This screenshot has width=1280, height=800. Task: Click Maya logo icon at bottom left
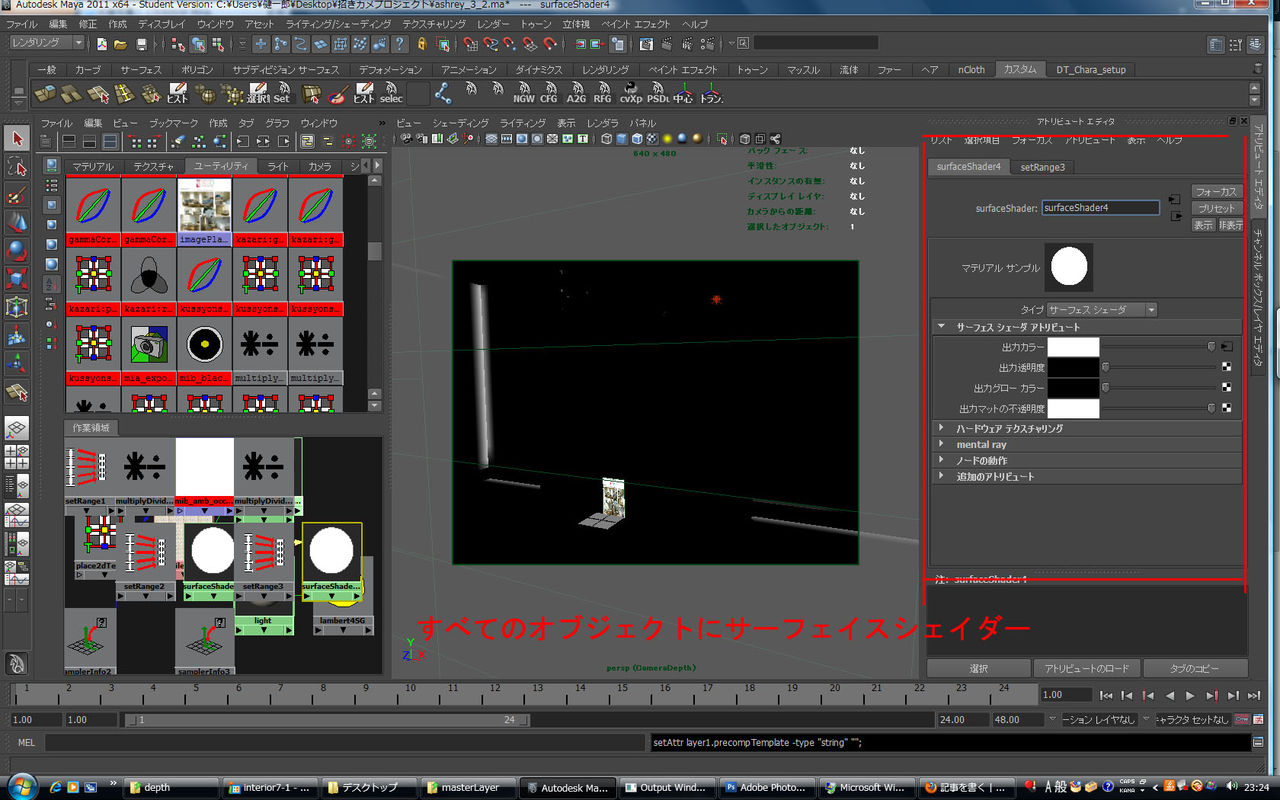17,663
